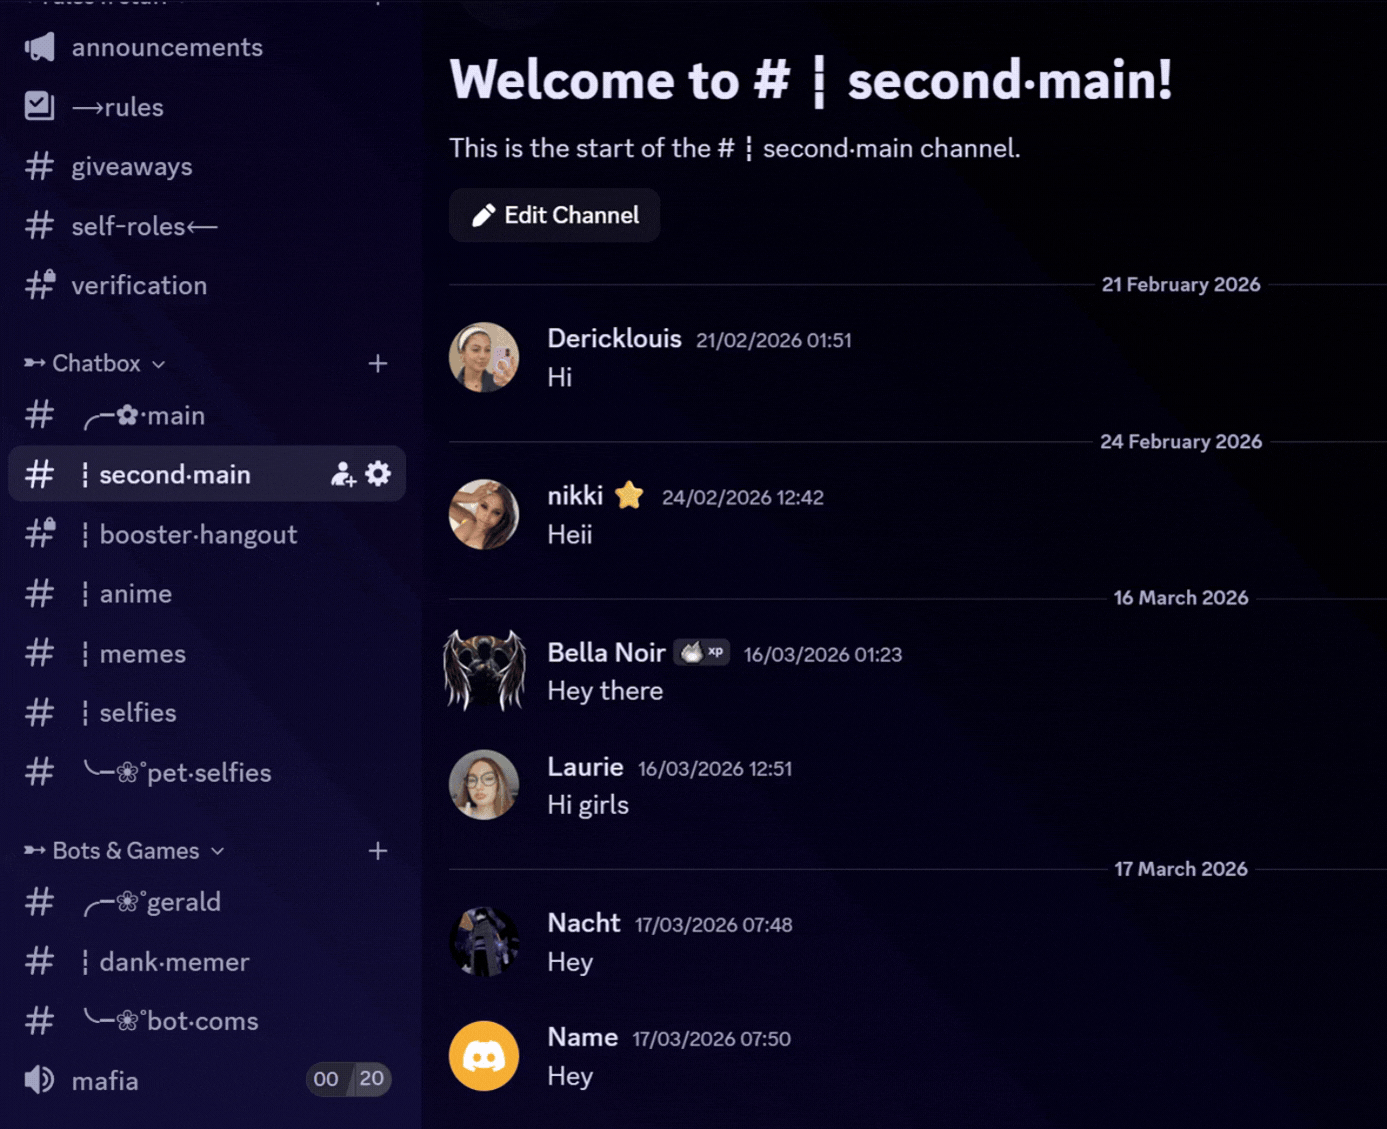Open Dericklouis username profile
The height and width of the screenshot is (1129, 1387).
pyautogui.click(x=614, y=339)
